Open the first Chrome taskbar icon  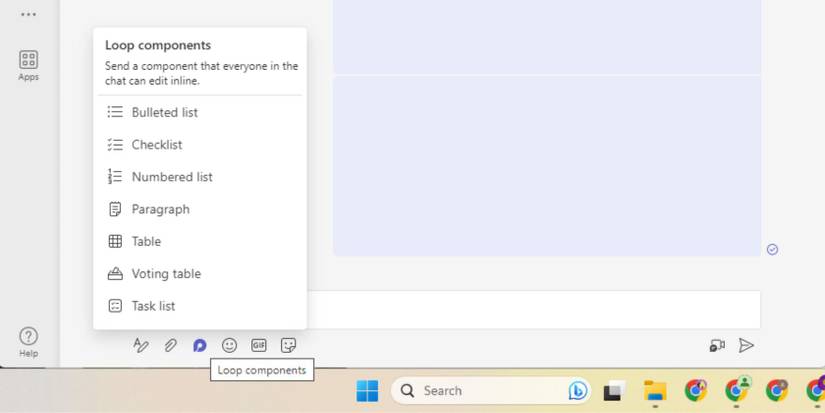click(696, 391)
